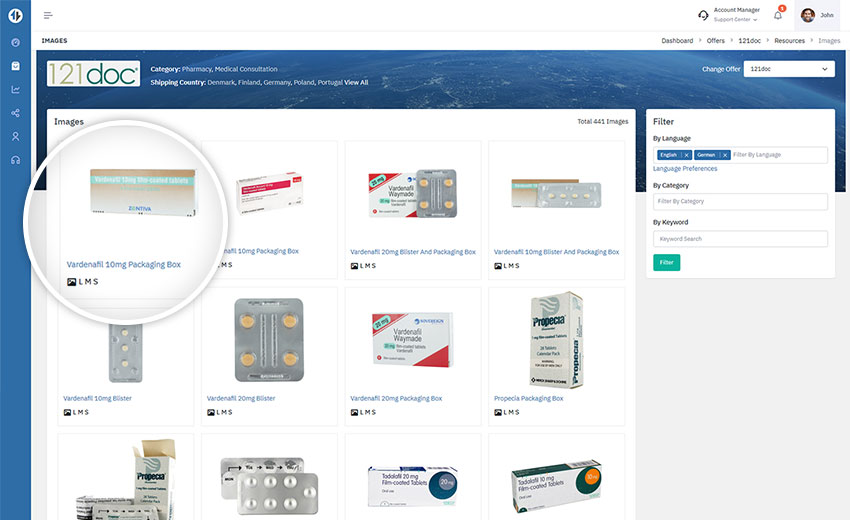
Task: Go to Offers breadcrumb
Action: (716, 41)
